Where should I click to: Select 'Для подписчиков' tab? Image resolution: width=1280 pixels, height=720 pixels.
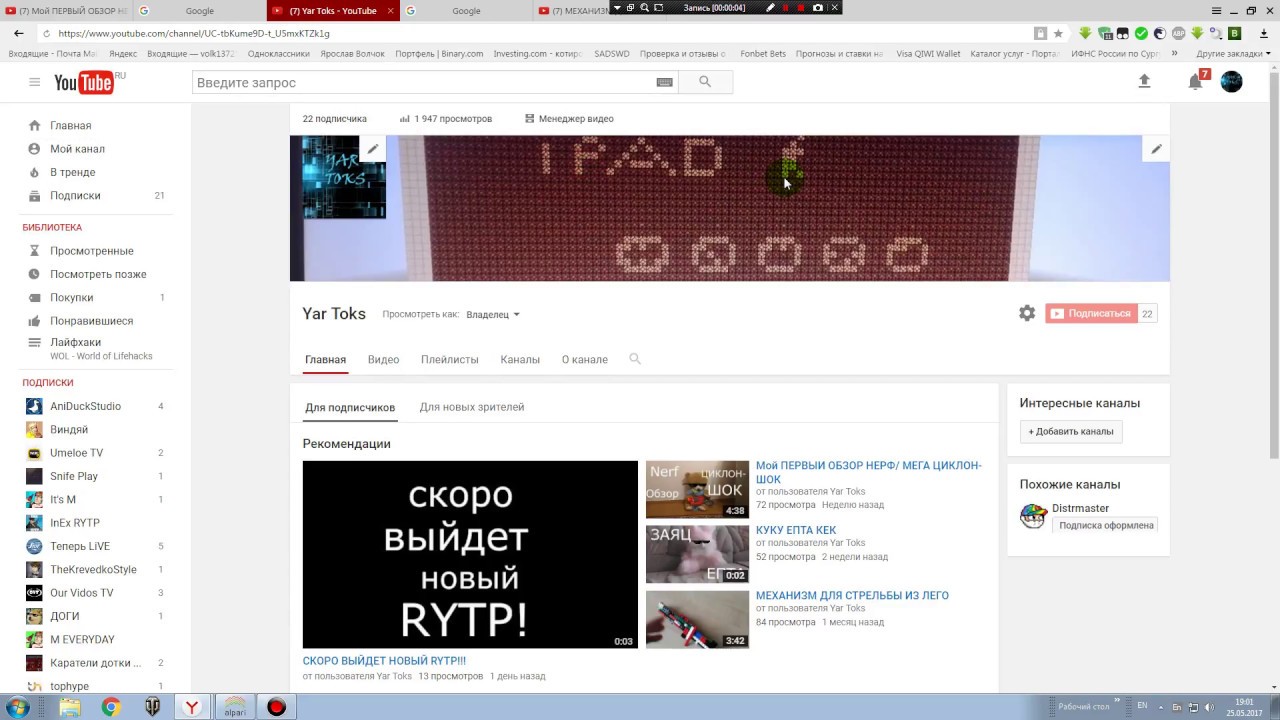(x=350, y=407)
